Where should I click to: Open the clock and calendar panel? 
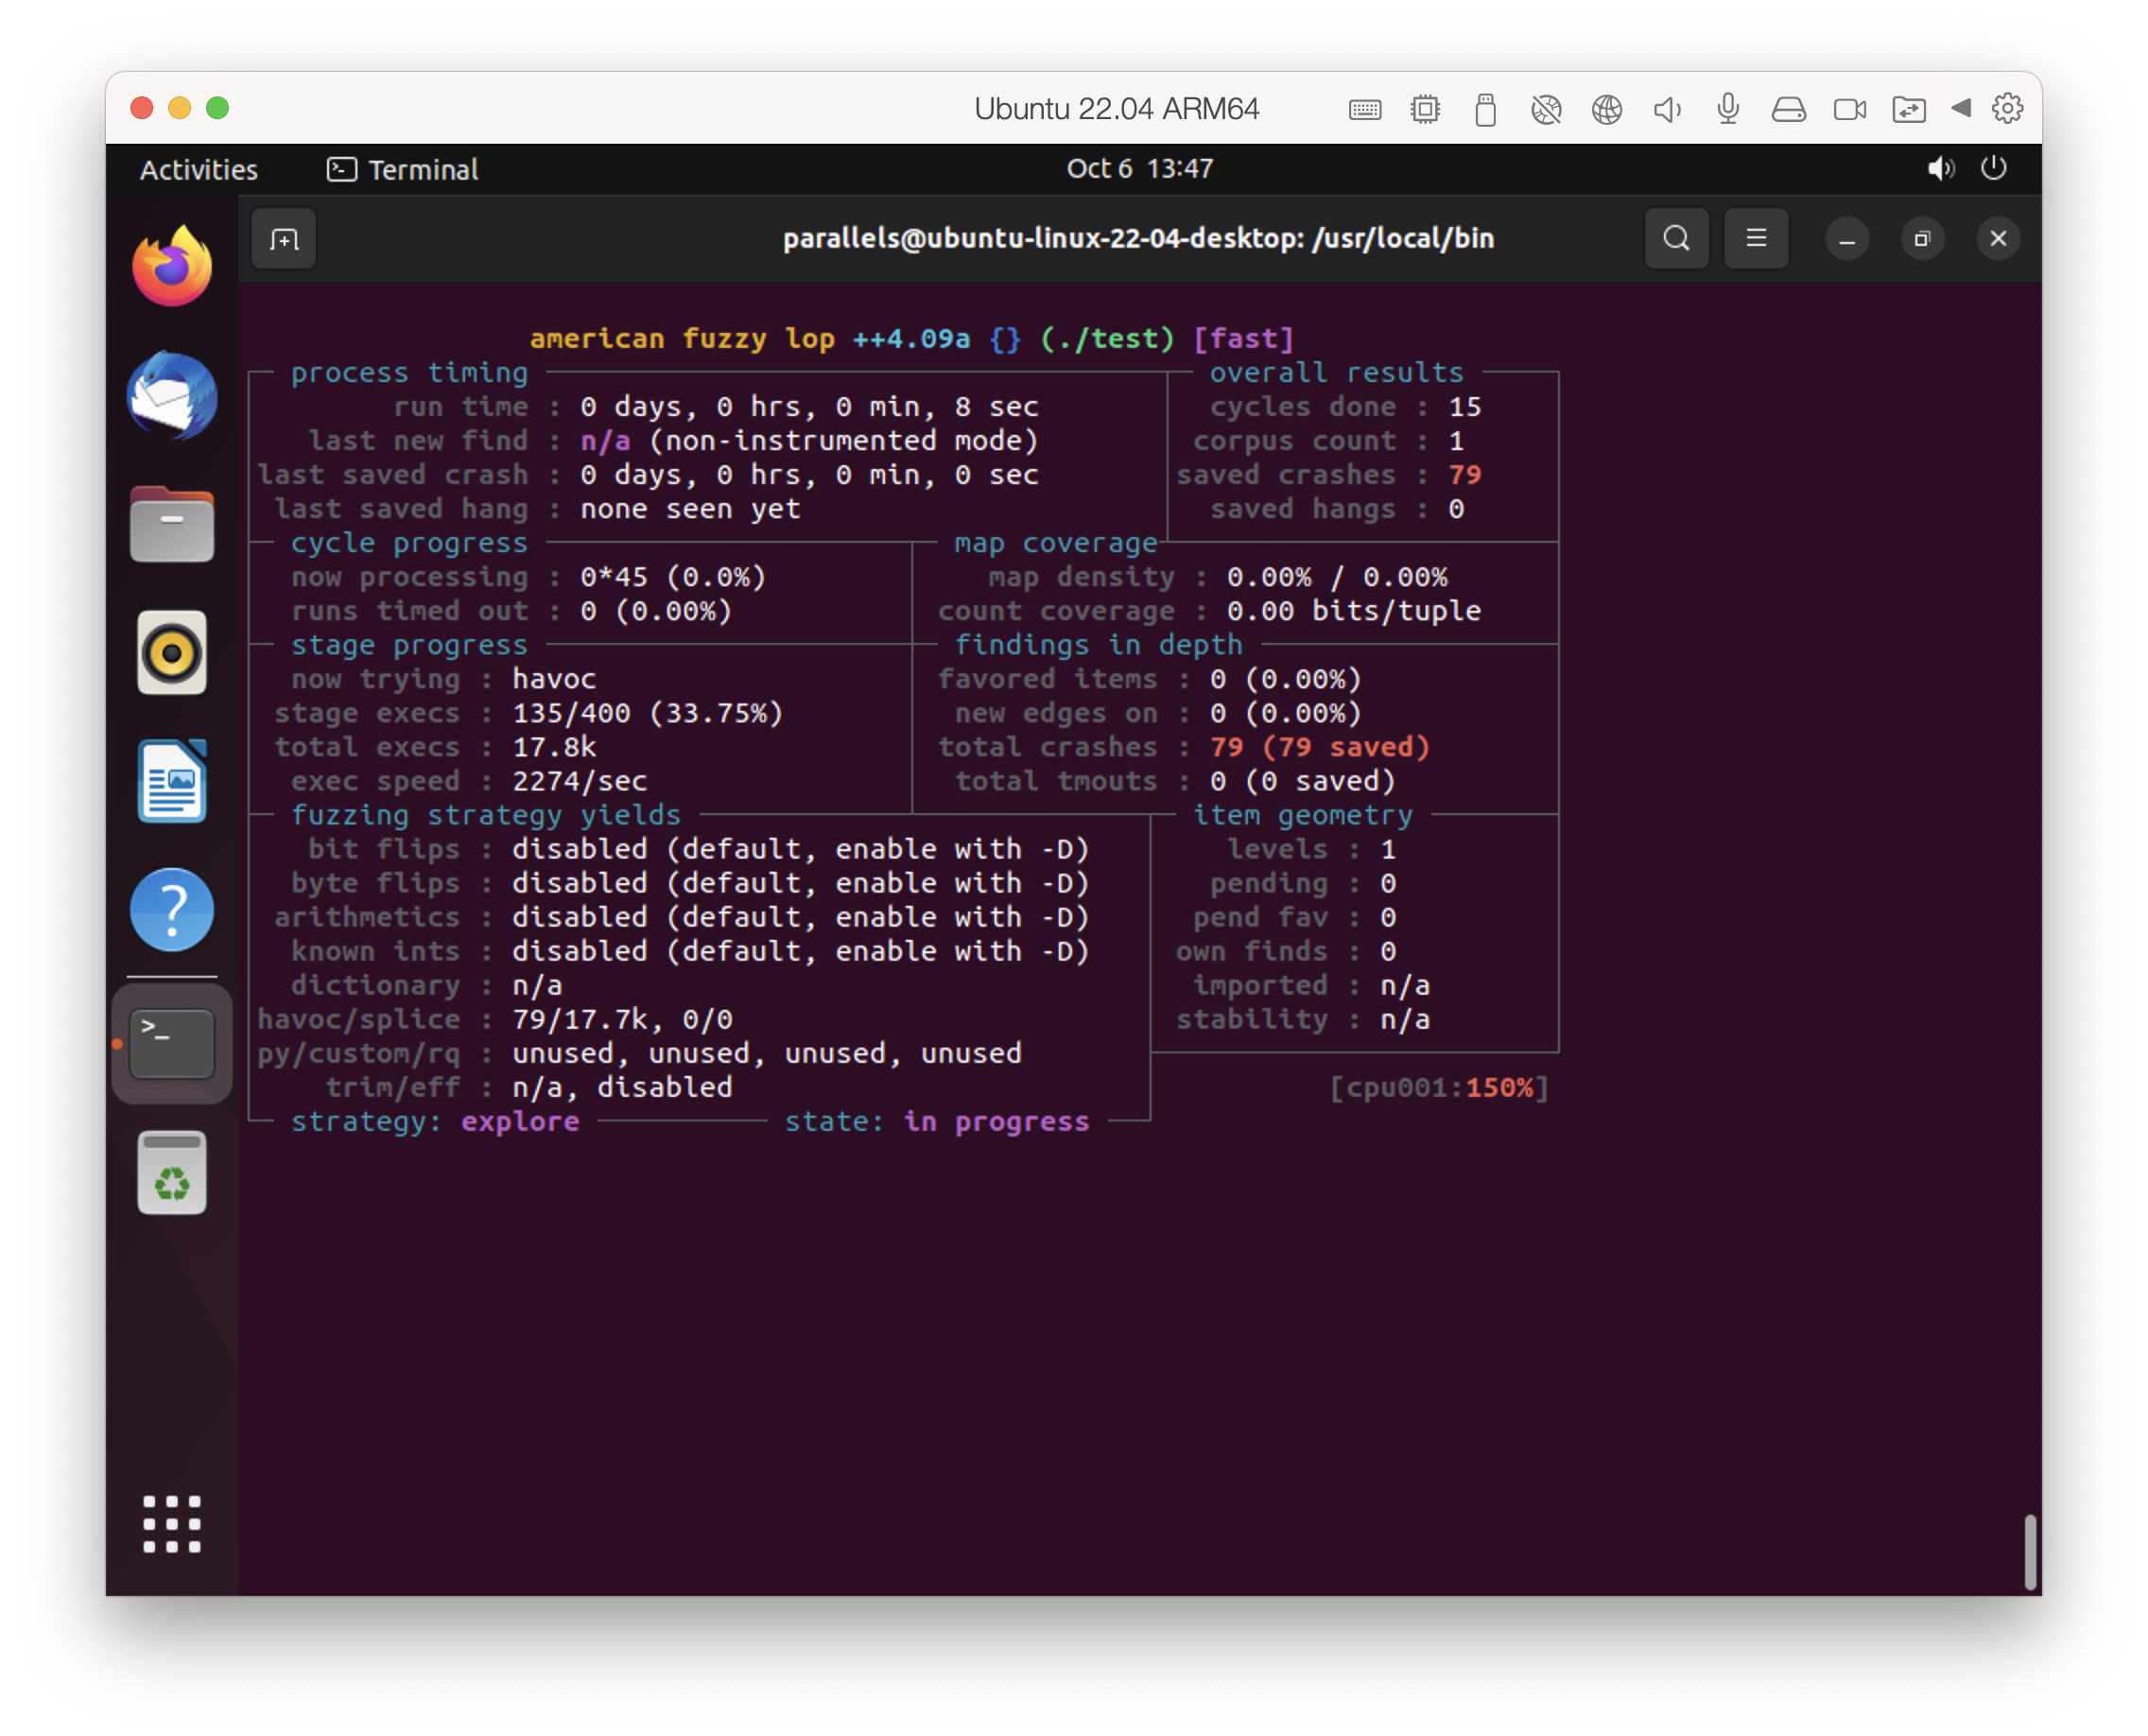(x=1139, y=168)
